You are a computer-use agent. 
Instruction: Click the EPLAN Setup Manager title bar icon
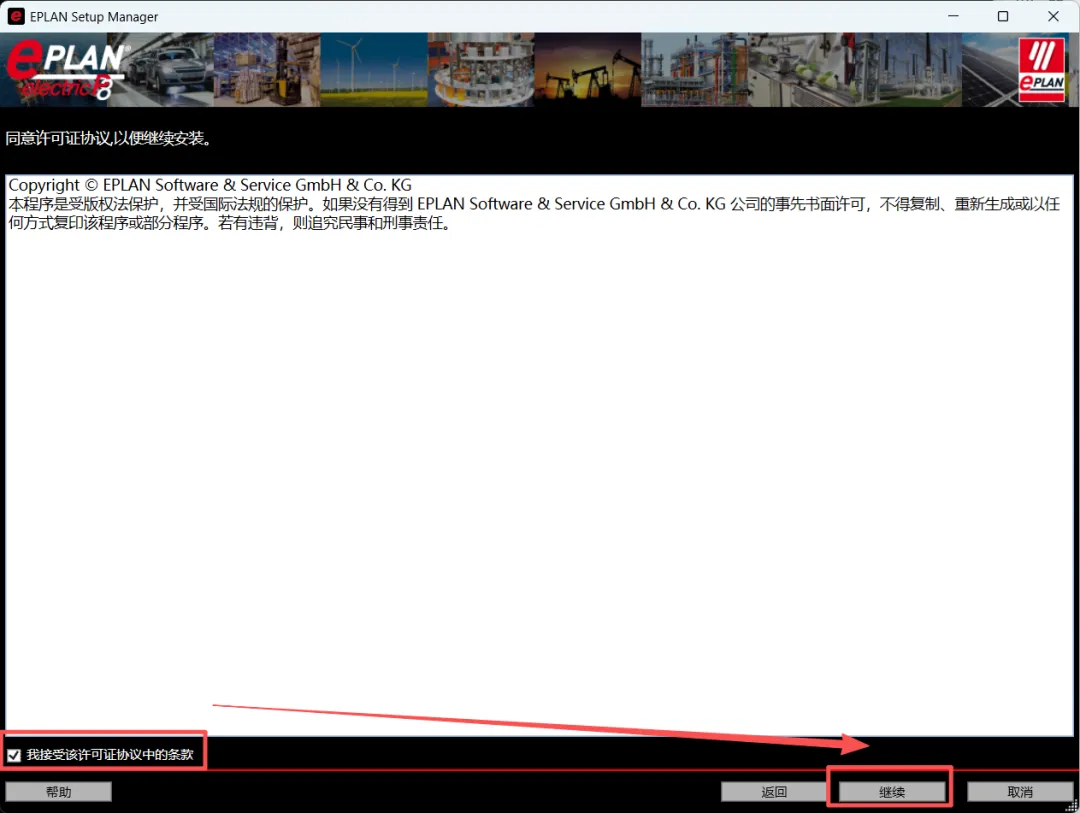[16, 16]
